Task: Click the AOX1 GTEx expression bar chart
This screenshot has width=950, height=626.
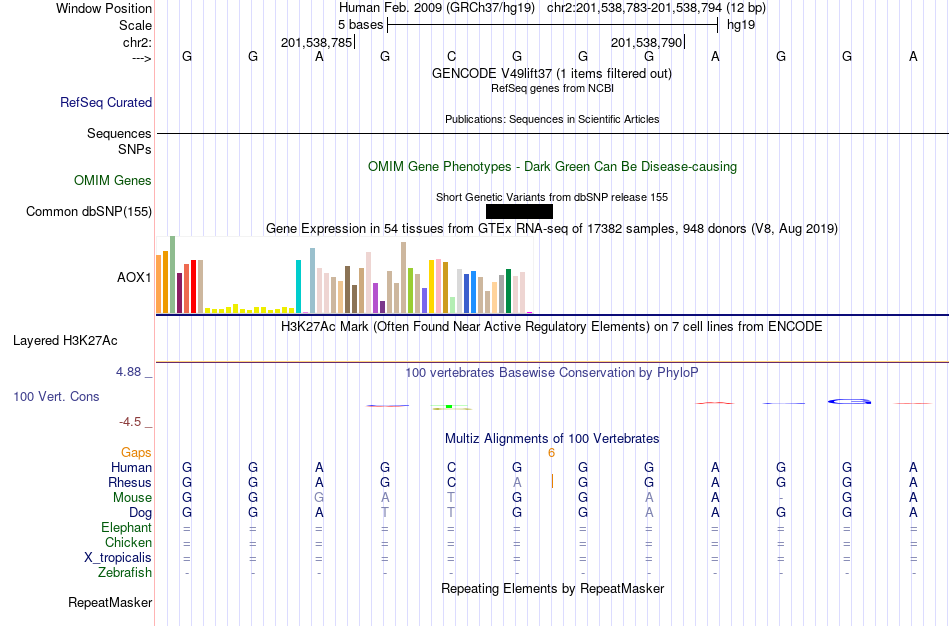Action: (x=344, y=275)
